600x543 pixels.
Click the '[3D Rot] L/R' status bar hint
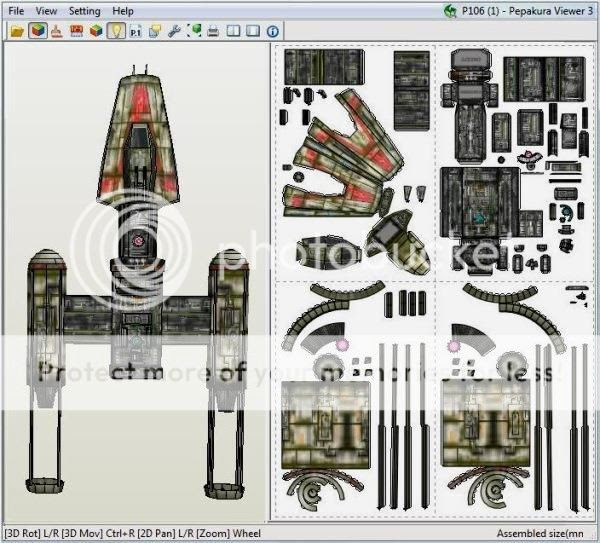tap(32, 533)
